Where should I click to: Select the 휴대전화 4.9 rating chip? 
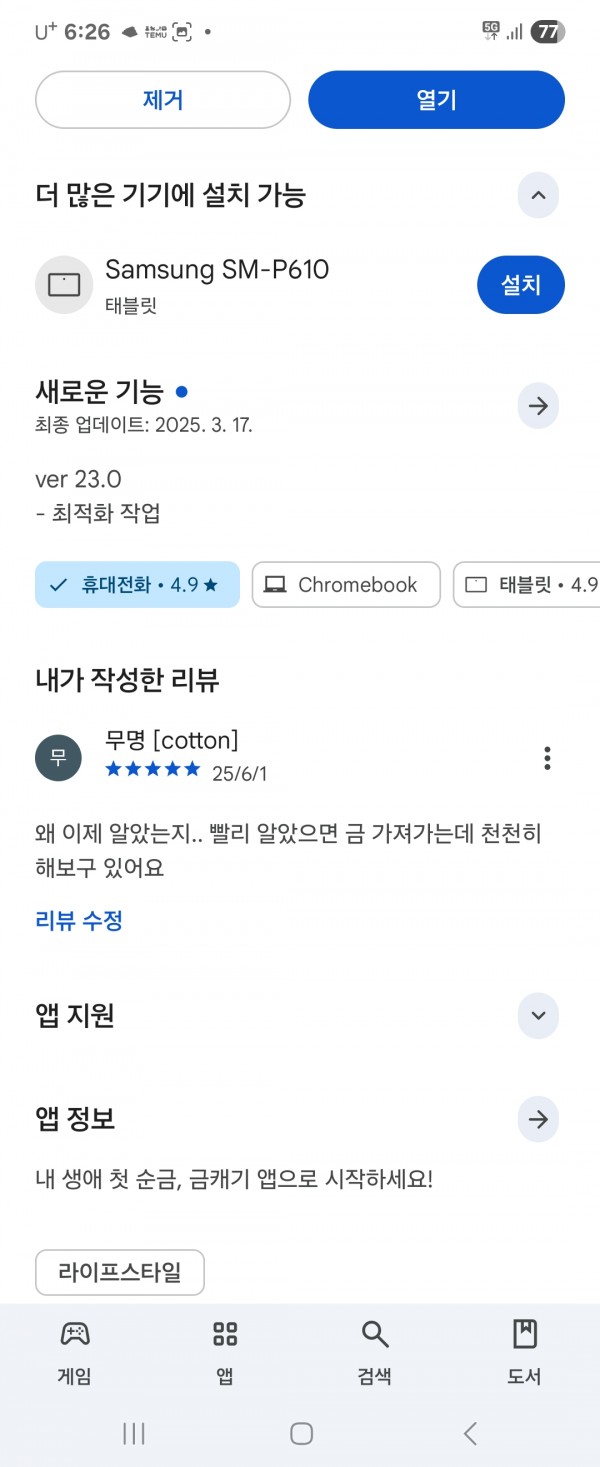coord(137,585)
